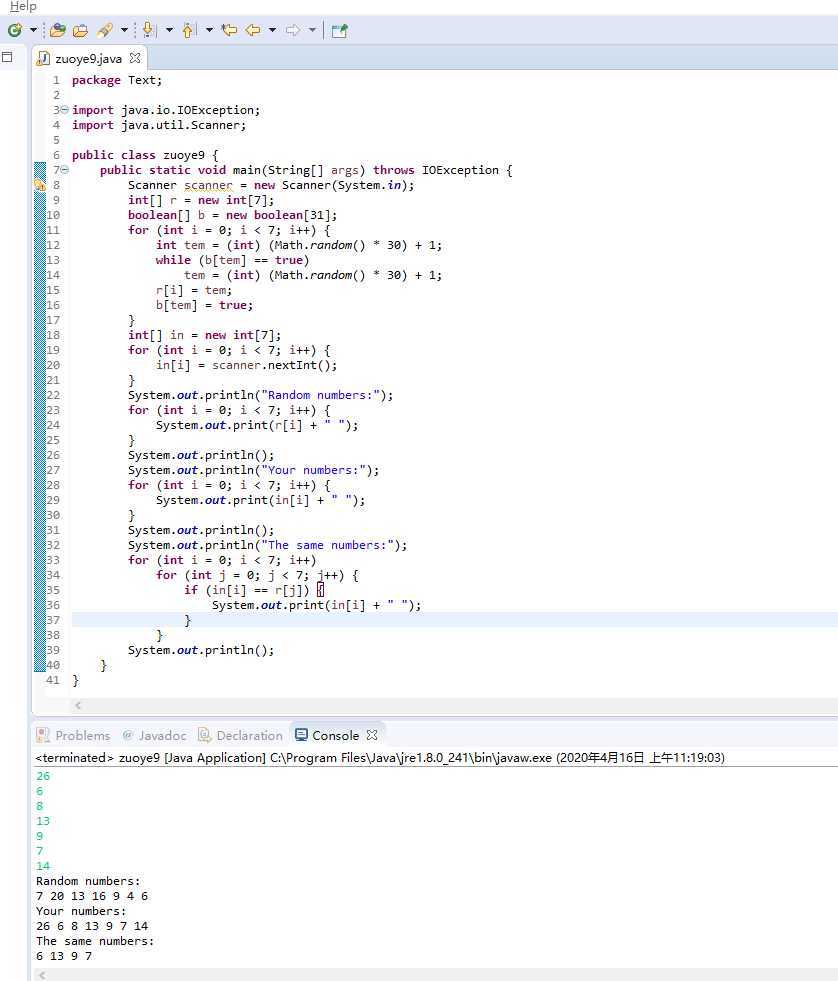Open the New Java Class dropdown arrow
Screen dimensions: 838x981
(x=33, y=29)
